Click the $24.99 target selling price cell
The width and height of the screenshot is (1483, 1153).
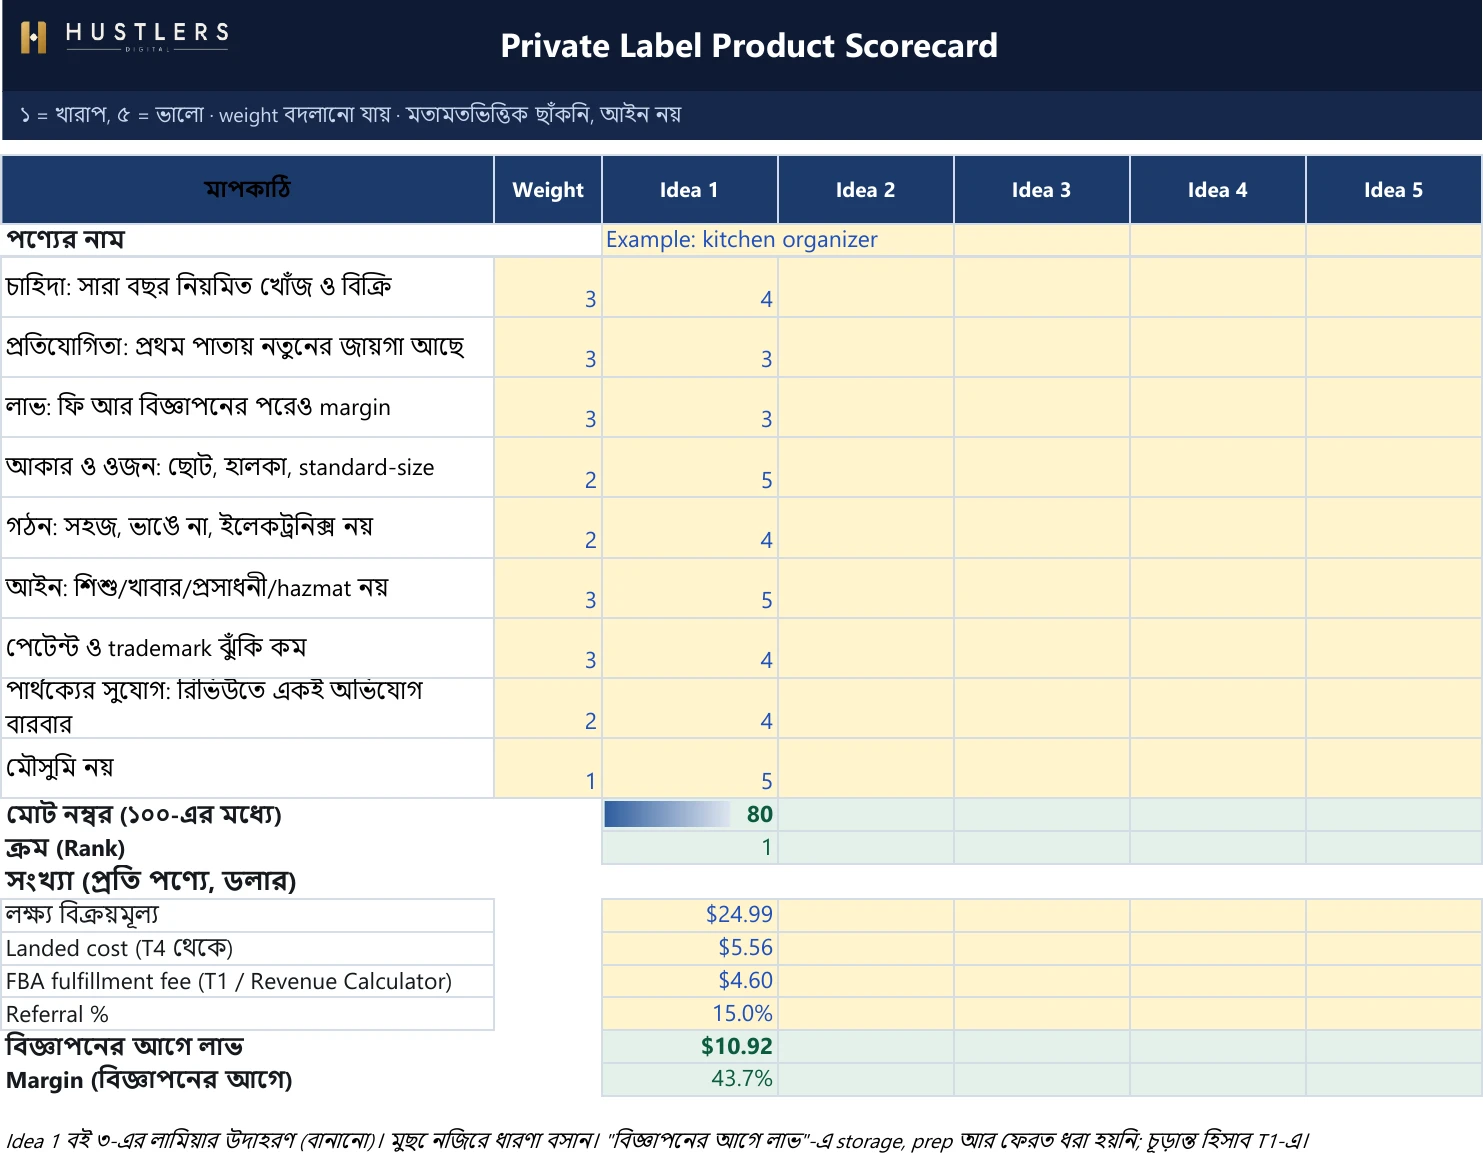(x=690, y=914)
